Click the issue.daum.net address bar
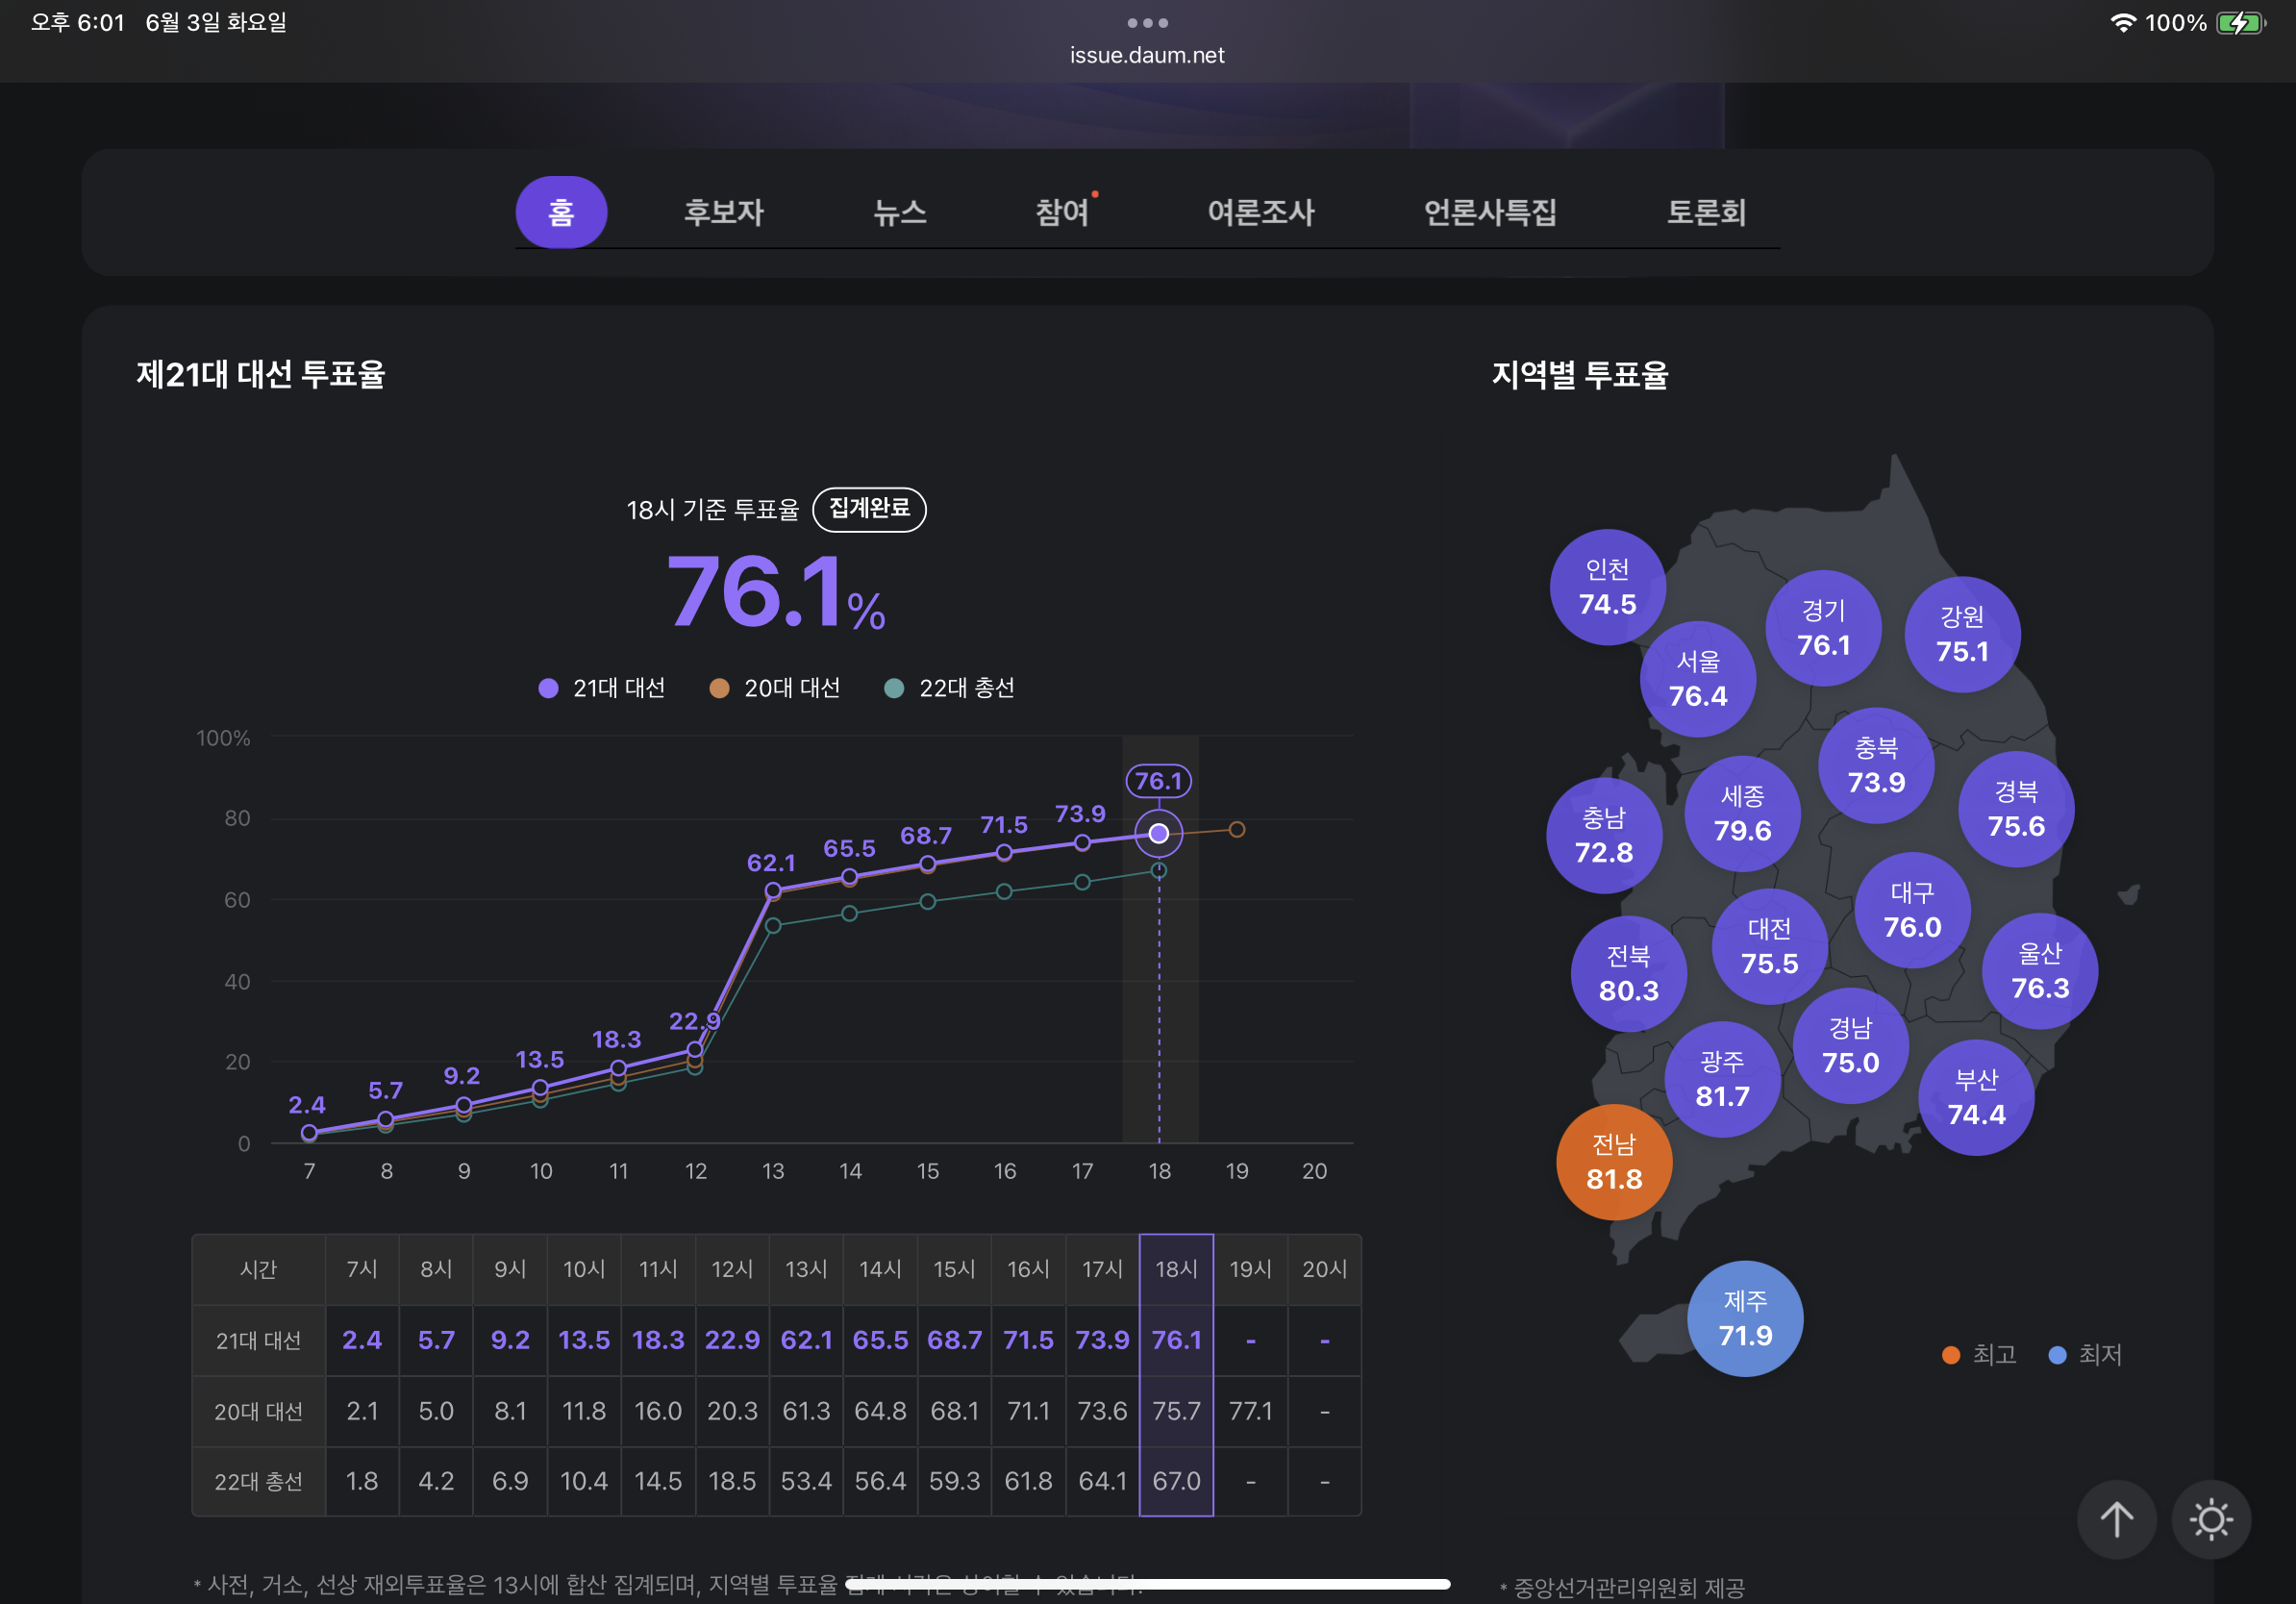 point(1147,55)
